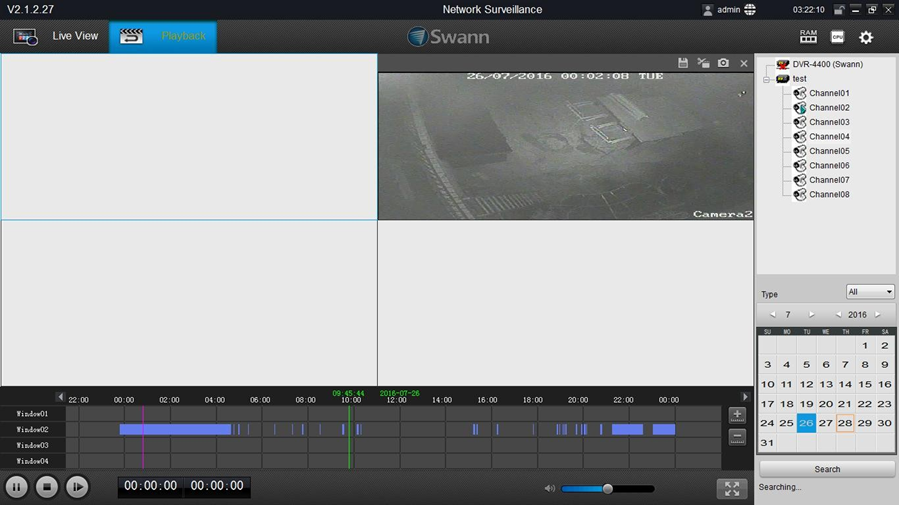This screenshot has width=899, height=505.
Task: Collapse the test device tree node
Action: tap(767, 79)
